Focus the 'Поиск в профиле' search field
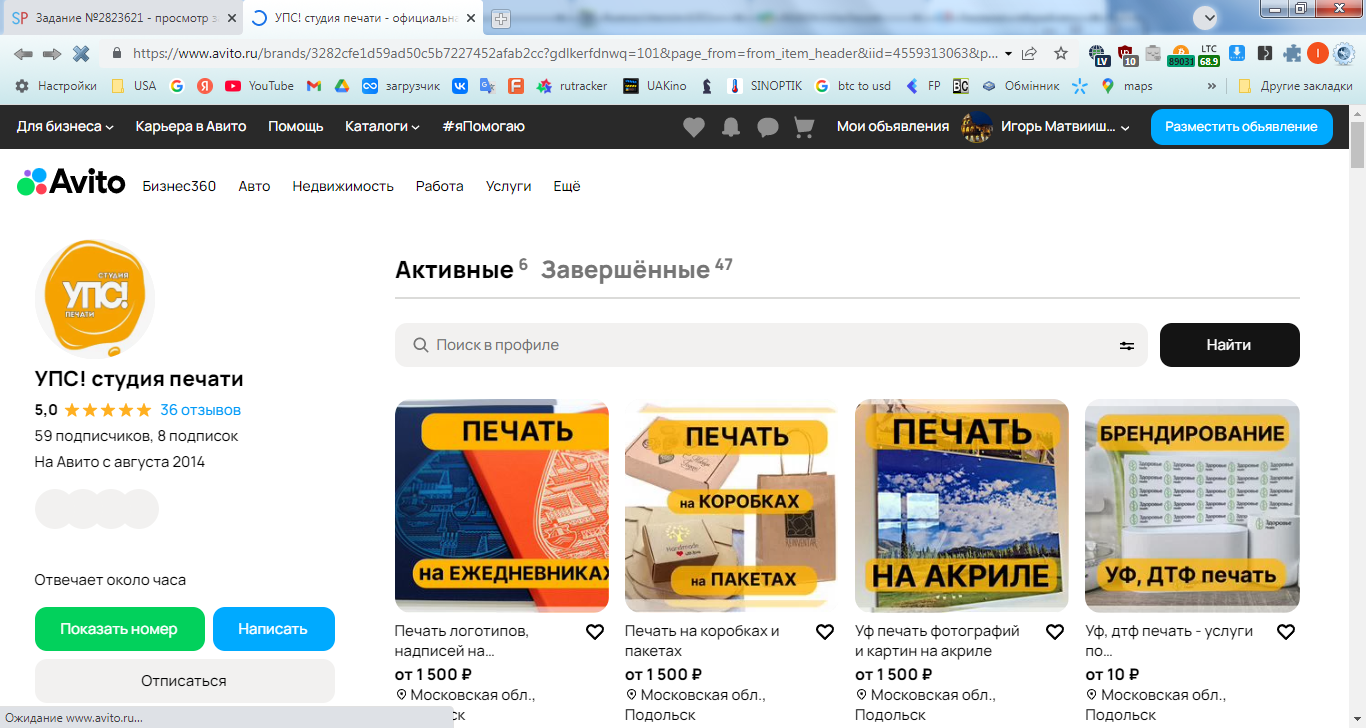The height and width of the screenshot is (728, 1366). 771,345
